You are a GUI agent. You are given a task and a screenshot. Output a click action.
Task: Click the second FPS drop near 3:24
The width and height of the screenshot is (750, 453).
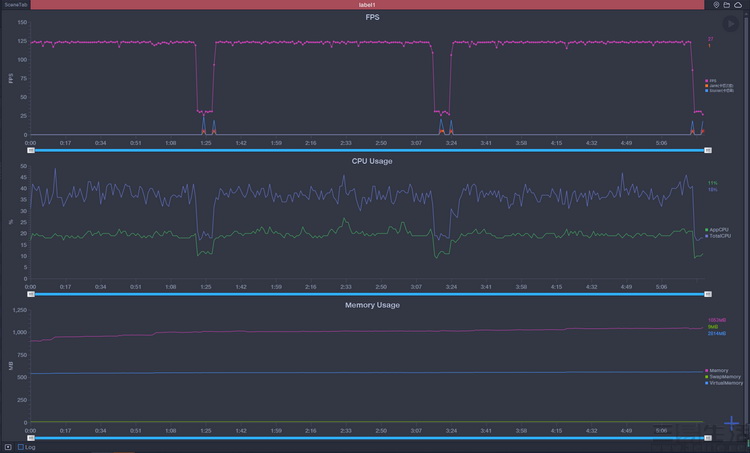click(x=442, y=112)
